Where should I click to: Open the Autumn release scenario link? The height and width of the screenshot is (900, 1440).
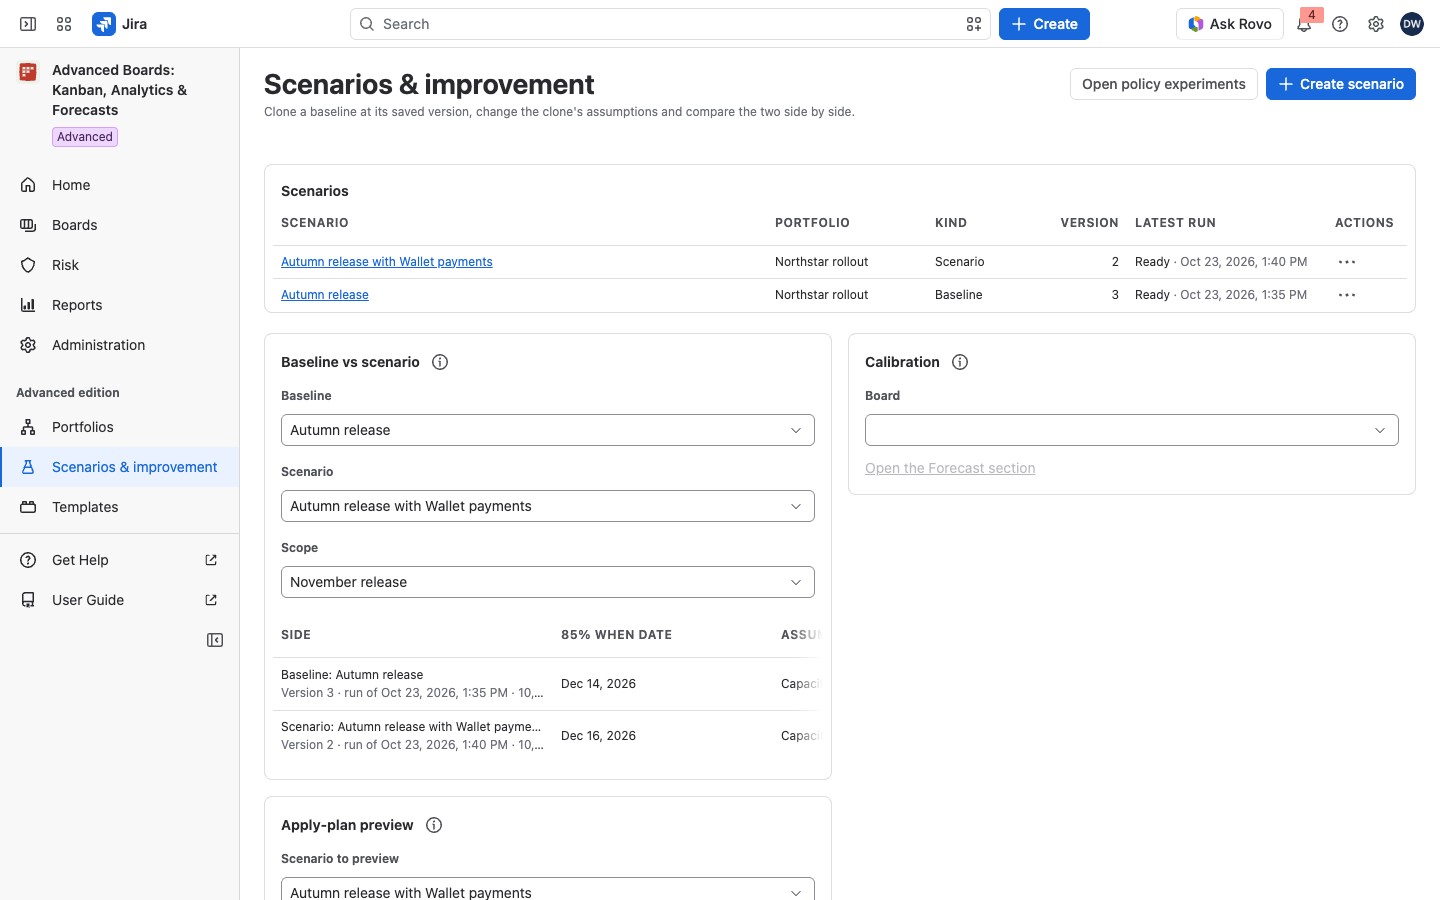[325, 295]
